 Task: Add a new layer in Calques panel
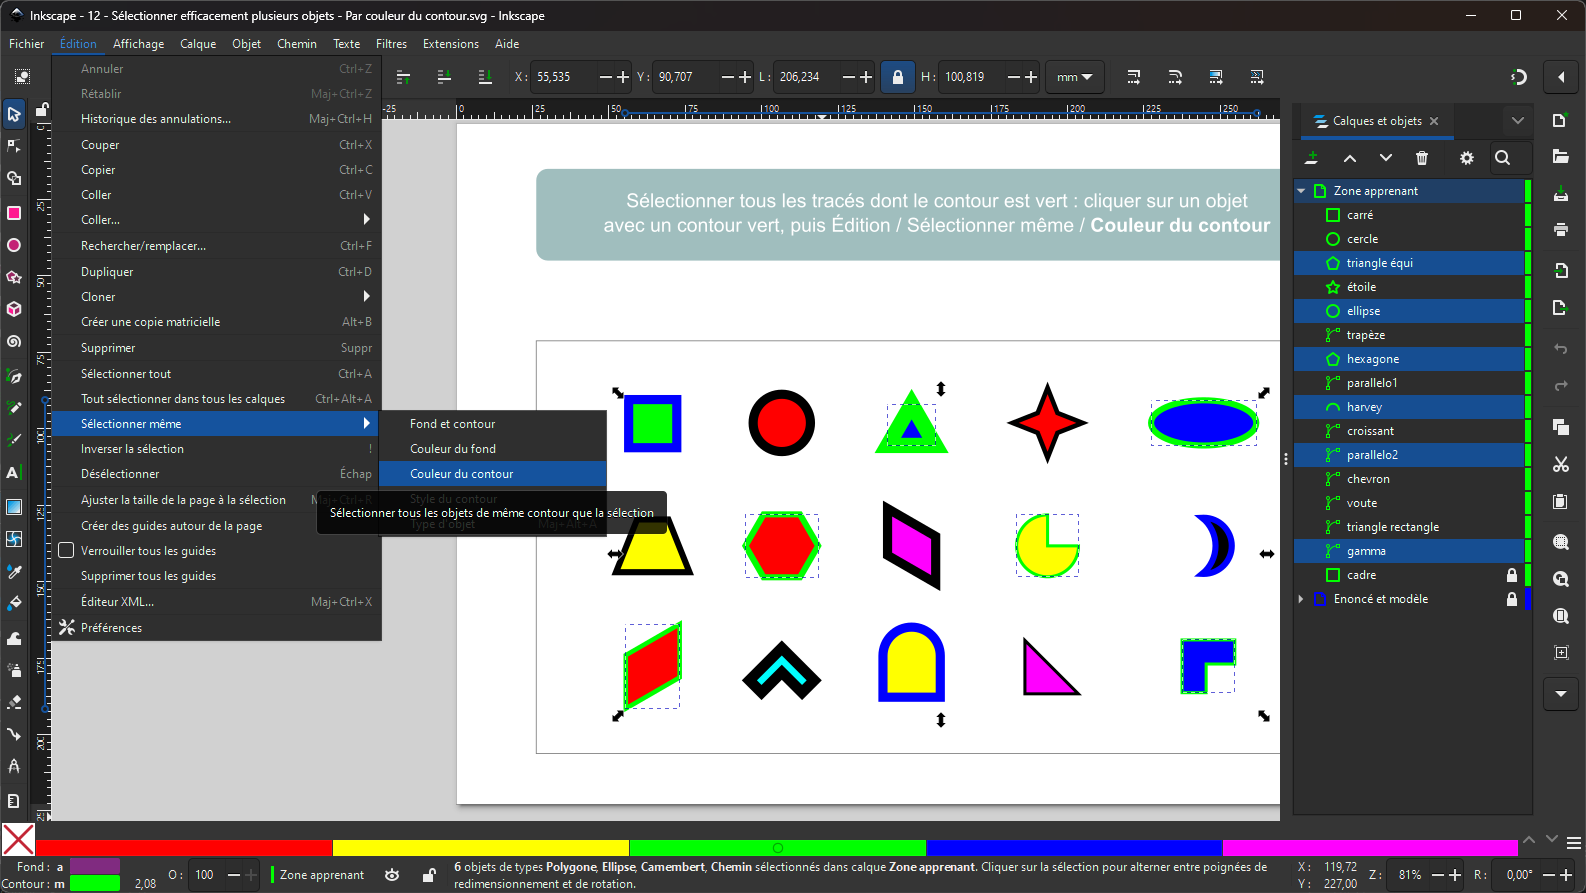coord(1312,158)
